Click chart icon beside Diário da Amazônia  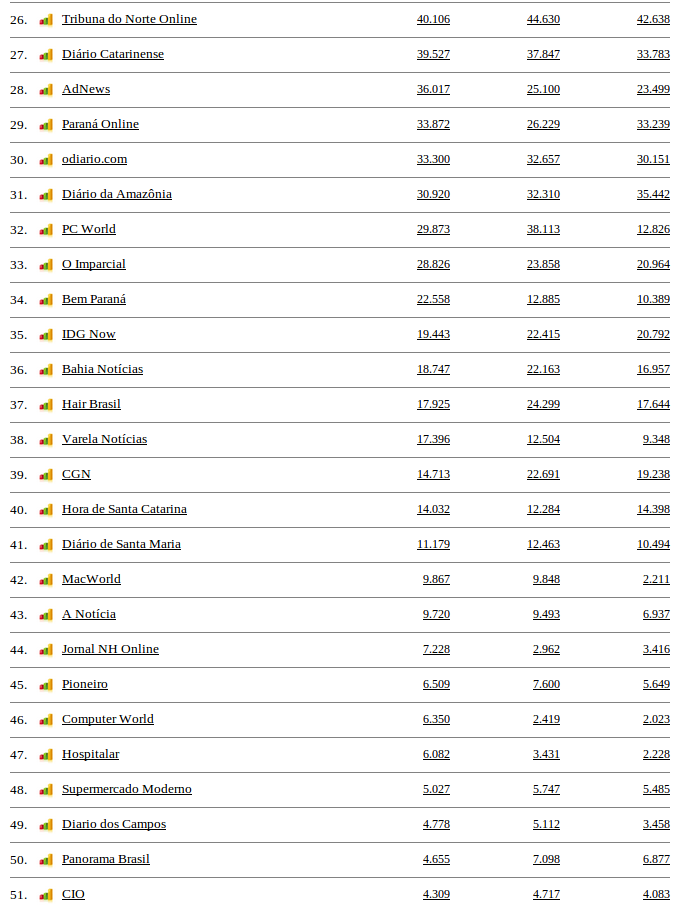pos(46,195)
